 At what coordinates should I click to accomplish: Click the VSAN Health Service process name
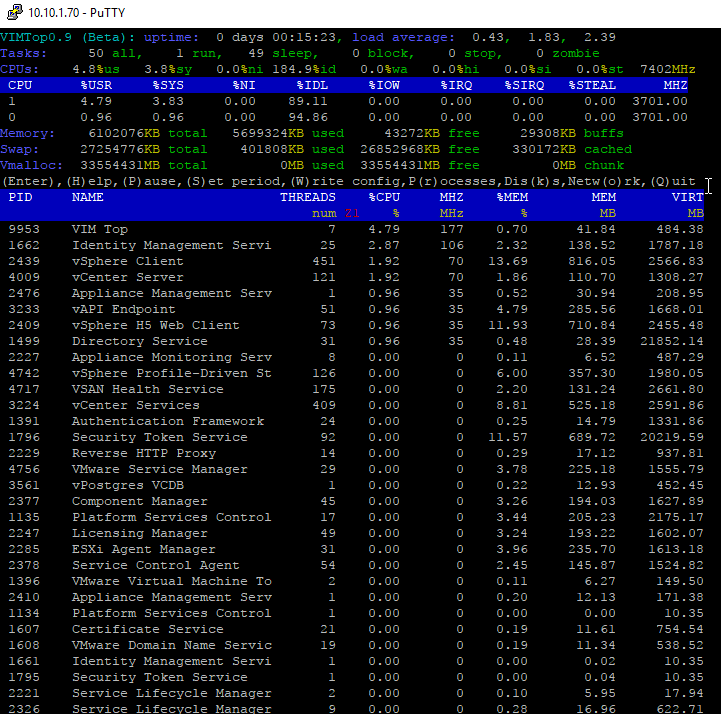pos(148,389)
